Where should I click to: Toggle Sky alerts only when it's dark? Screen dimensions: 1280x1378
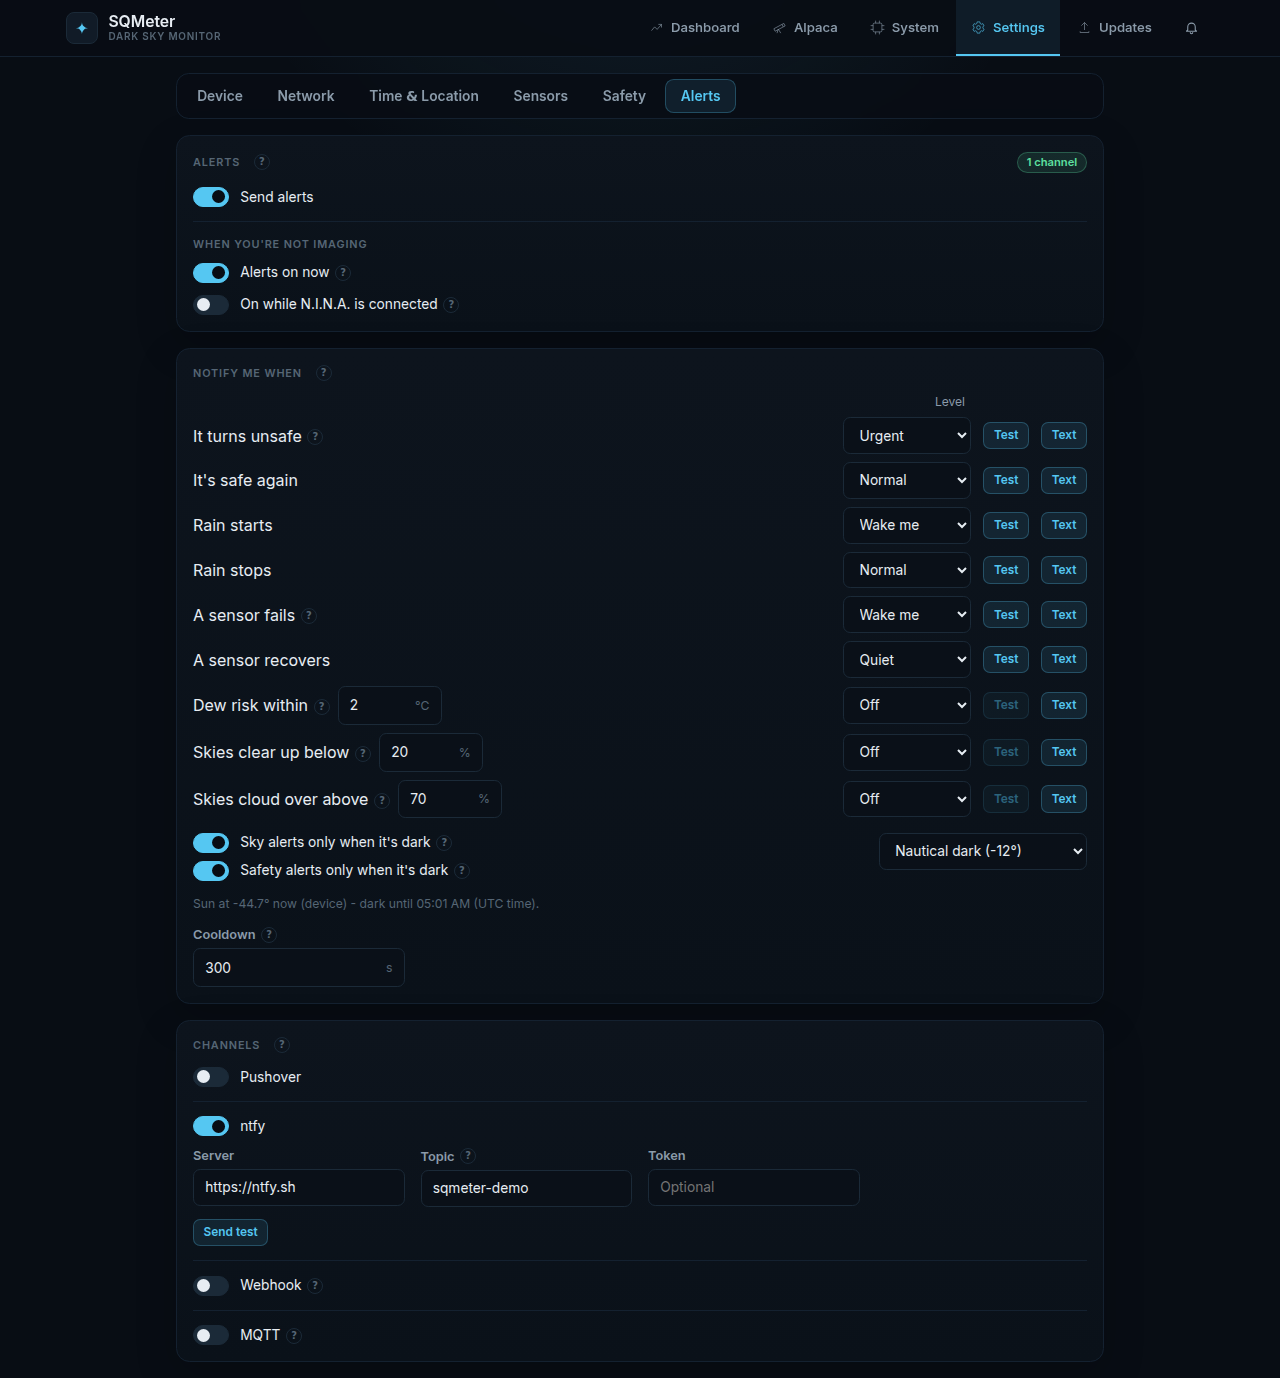pyautogui.click(x=211, y=843)
